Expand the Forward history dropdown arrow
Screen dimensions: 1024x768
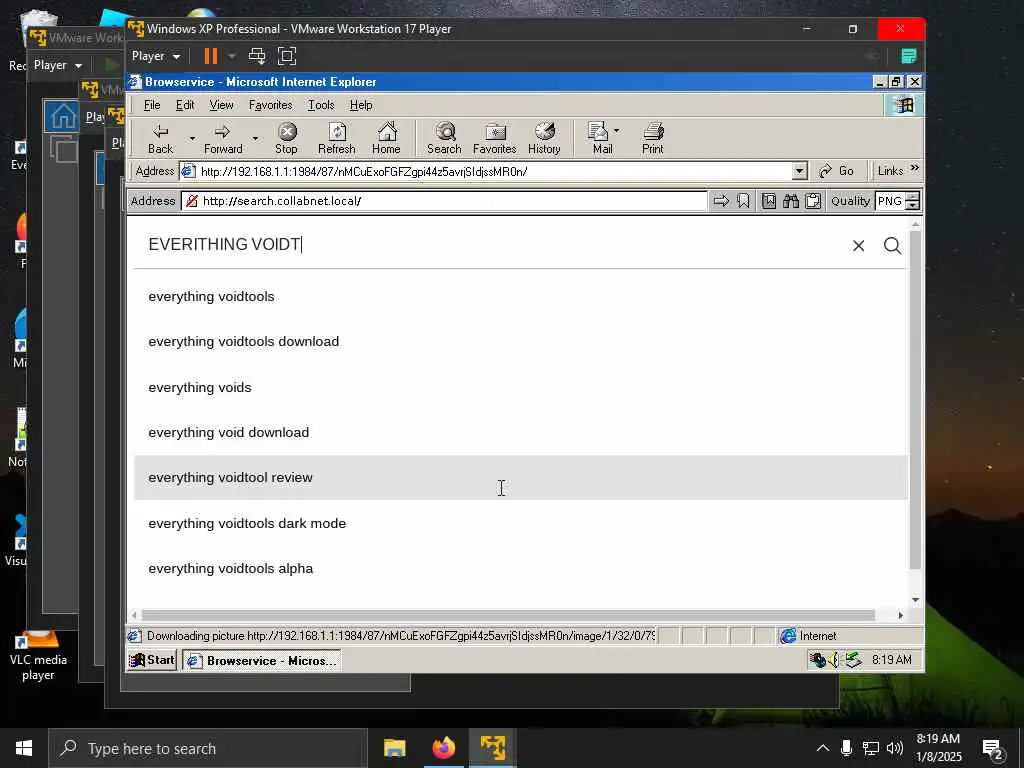(x=255, y=138)
